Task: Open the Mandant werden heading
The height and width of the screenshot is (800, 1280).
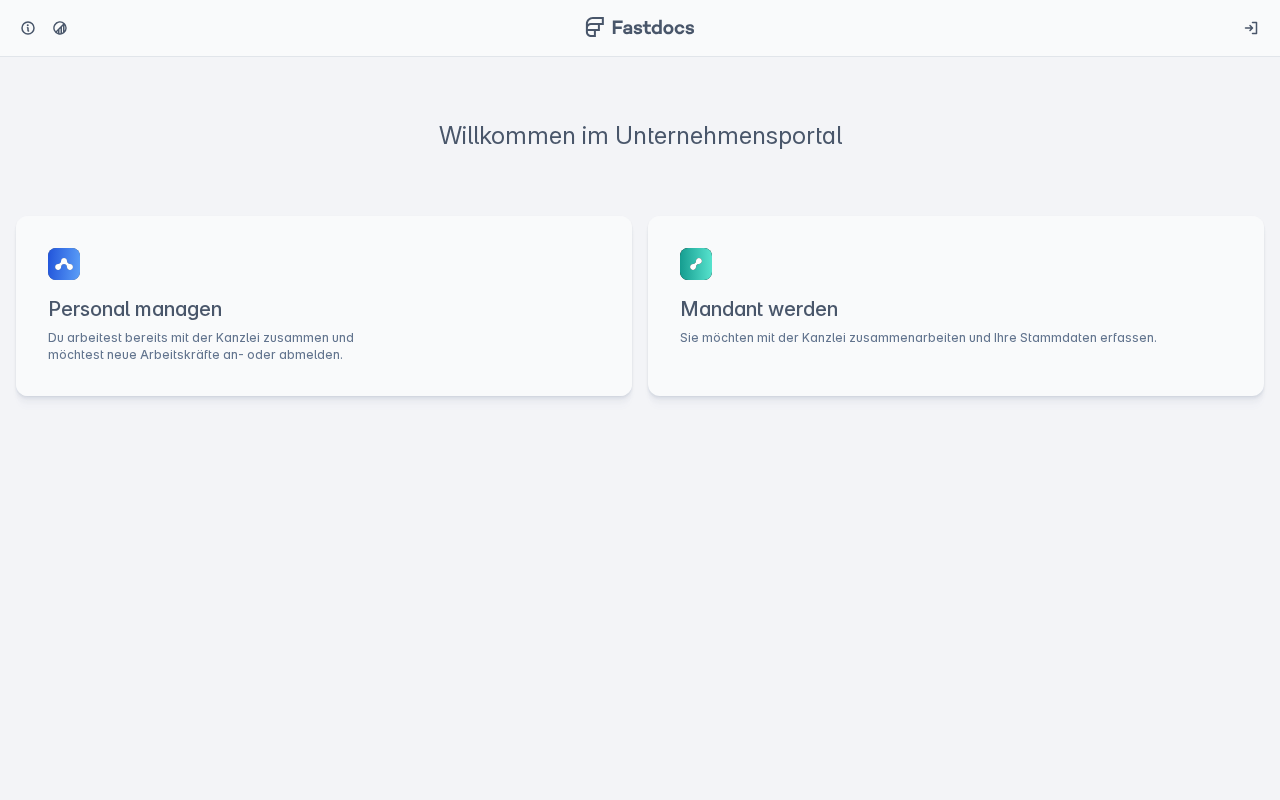Action: 759,308
